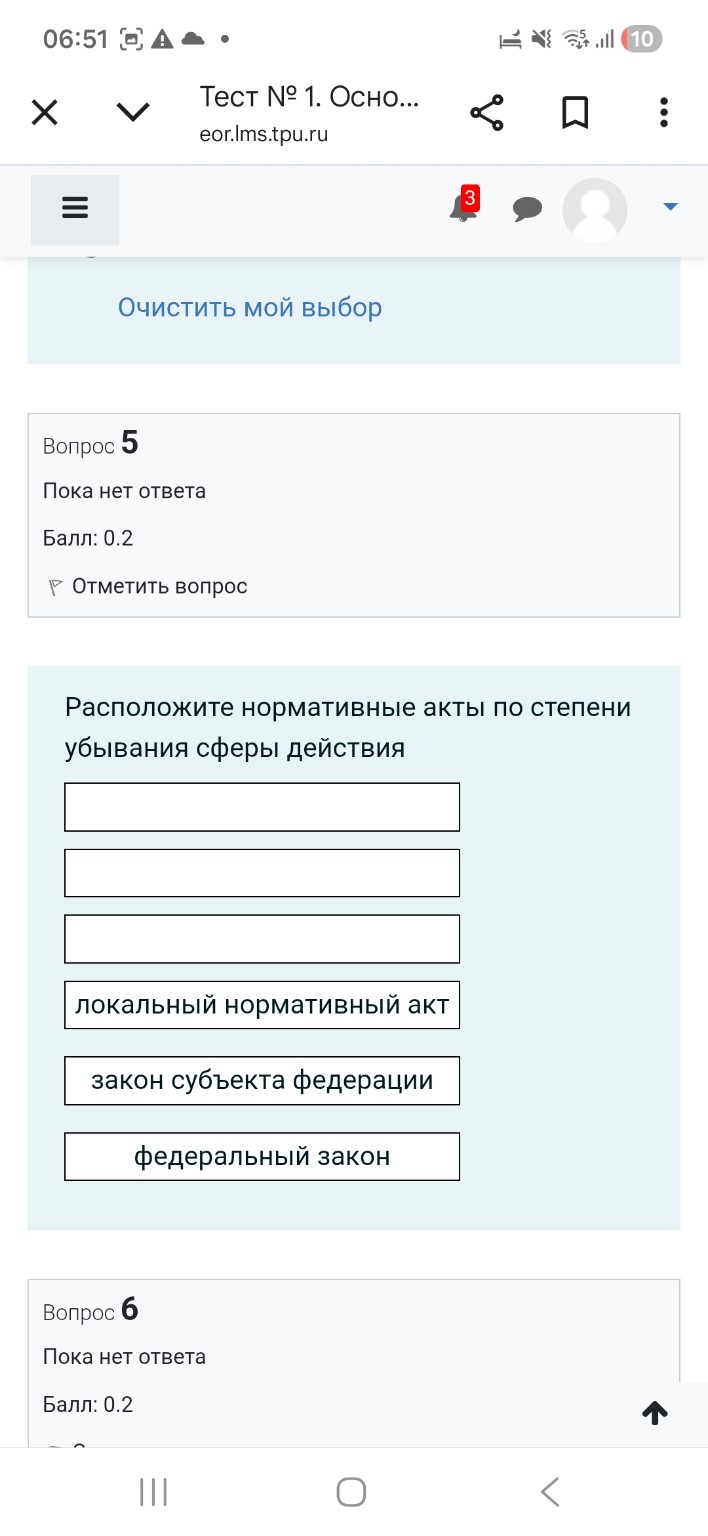Tap the Тест № 1 page title
This screenshot has width=708, height=1536.
coord(310,98)
